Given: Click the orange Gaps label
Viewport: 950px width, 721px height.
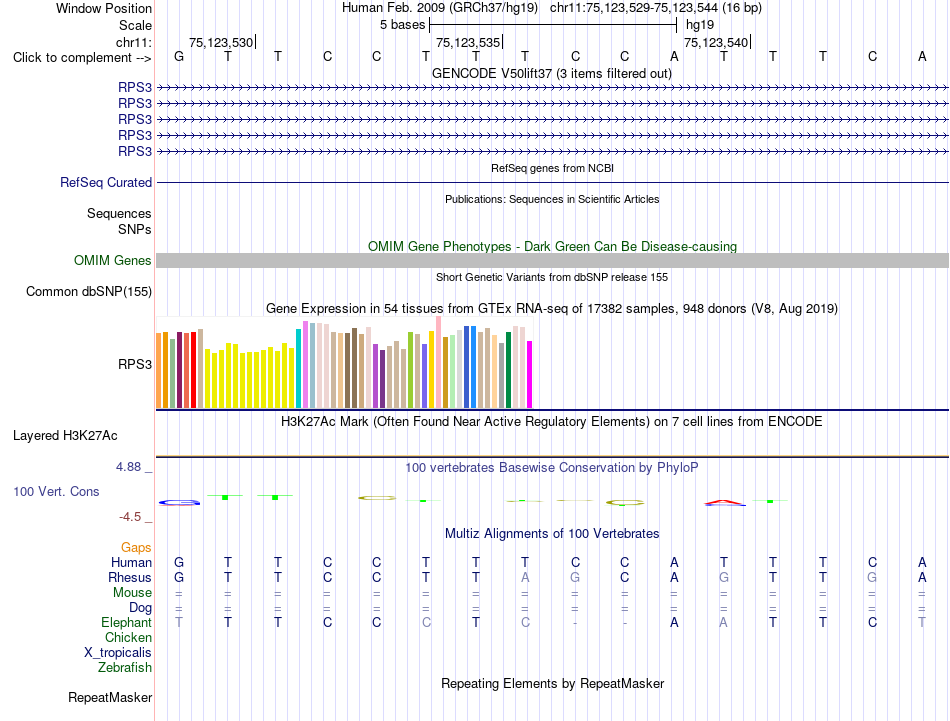Looking at the screenshot, I should coord(136,548).
